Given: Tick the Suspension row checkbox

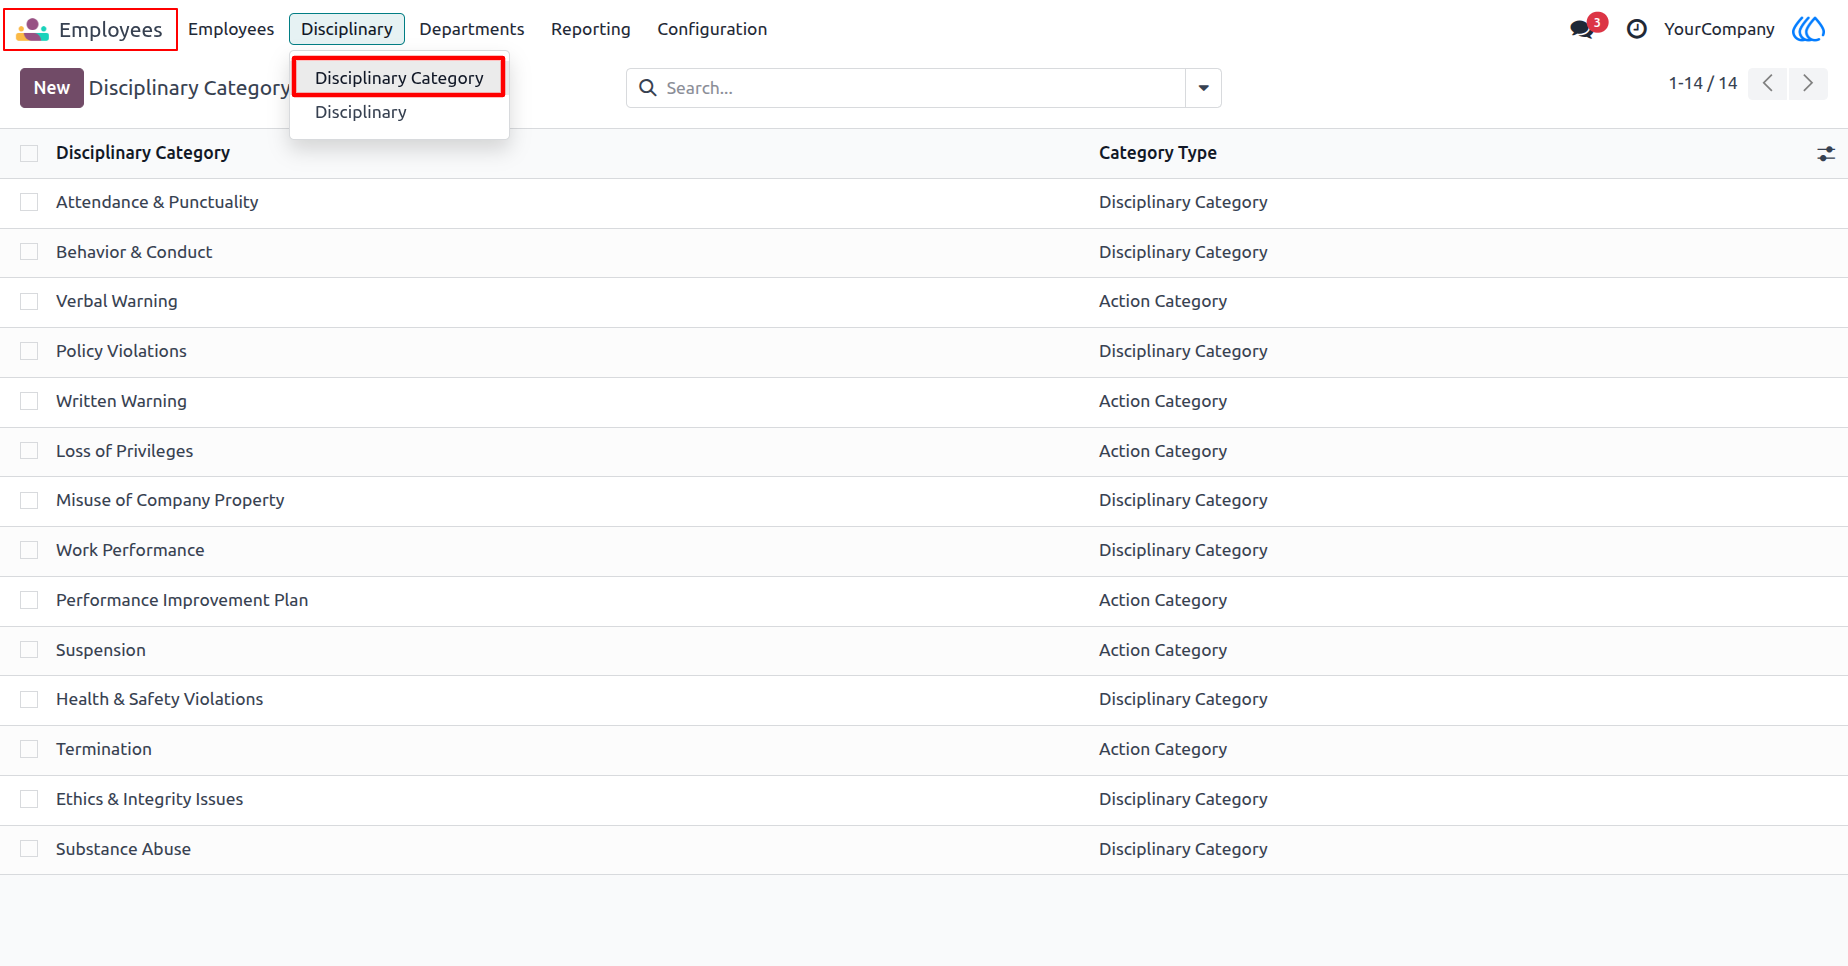Looking at the screenshot, I should [x=29, y=650].
